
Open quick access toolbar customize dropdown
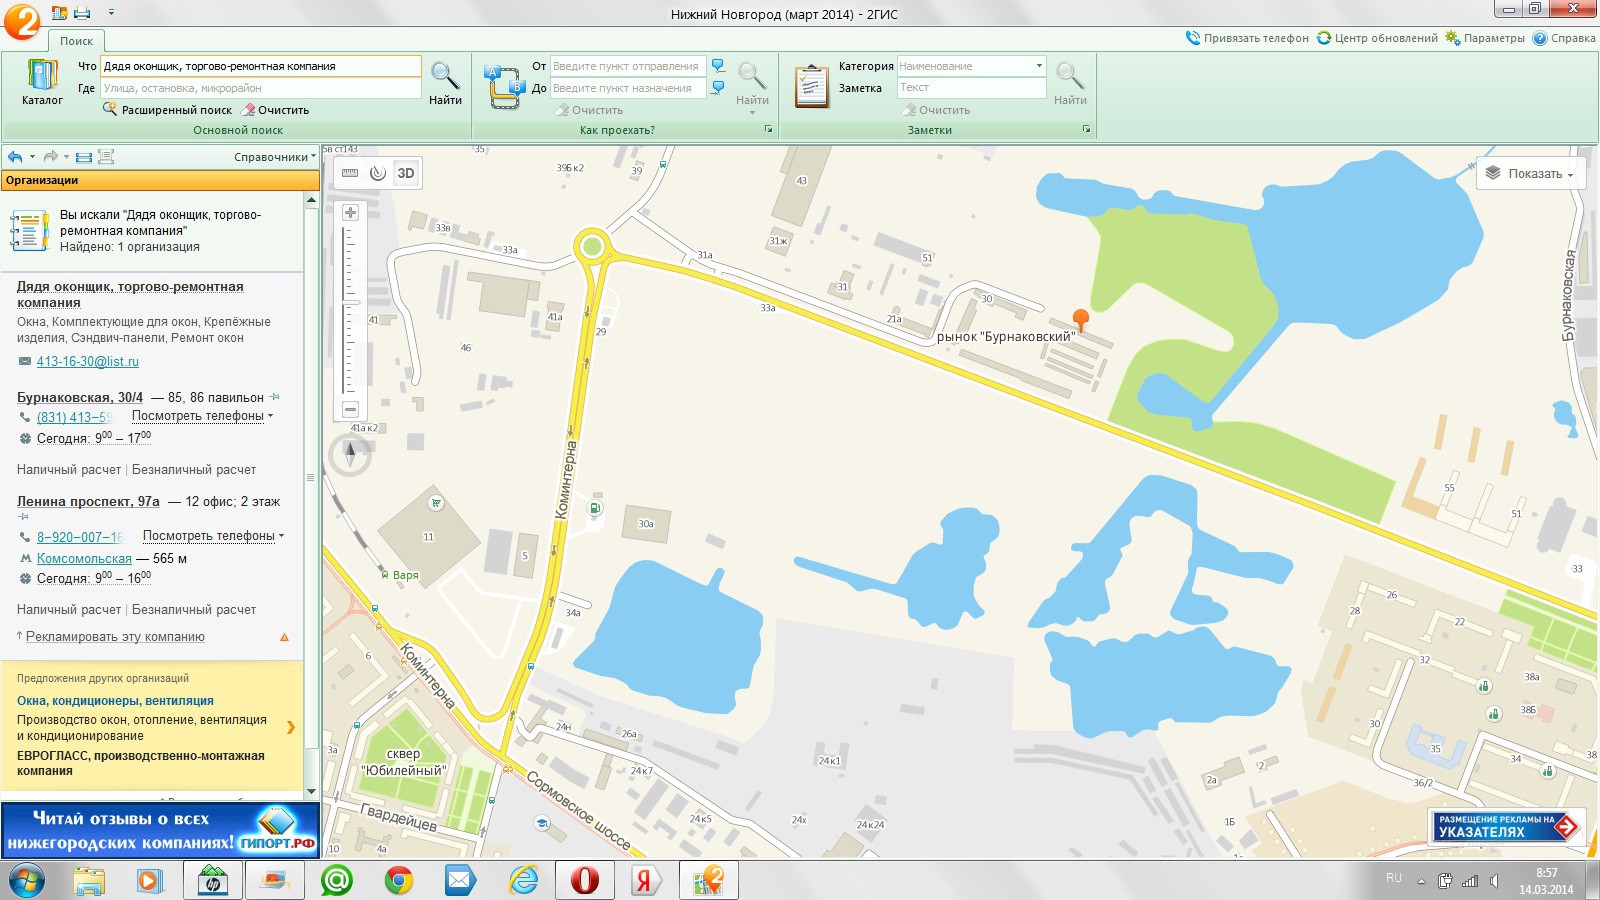(x=111, y=13)
